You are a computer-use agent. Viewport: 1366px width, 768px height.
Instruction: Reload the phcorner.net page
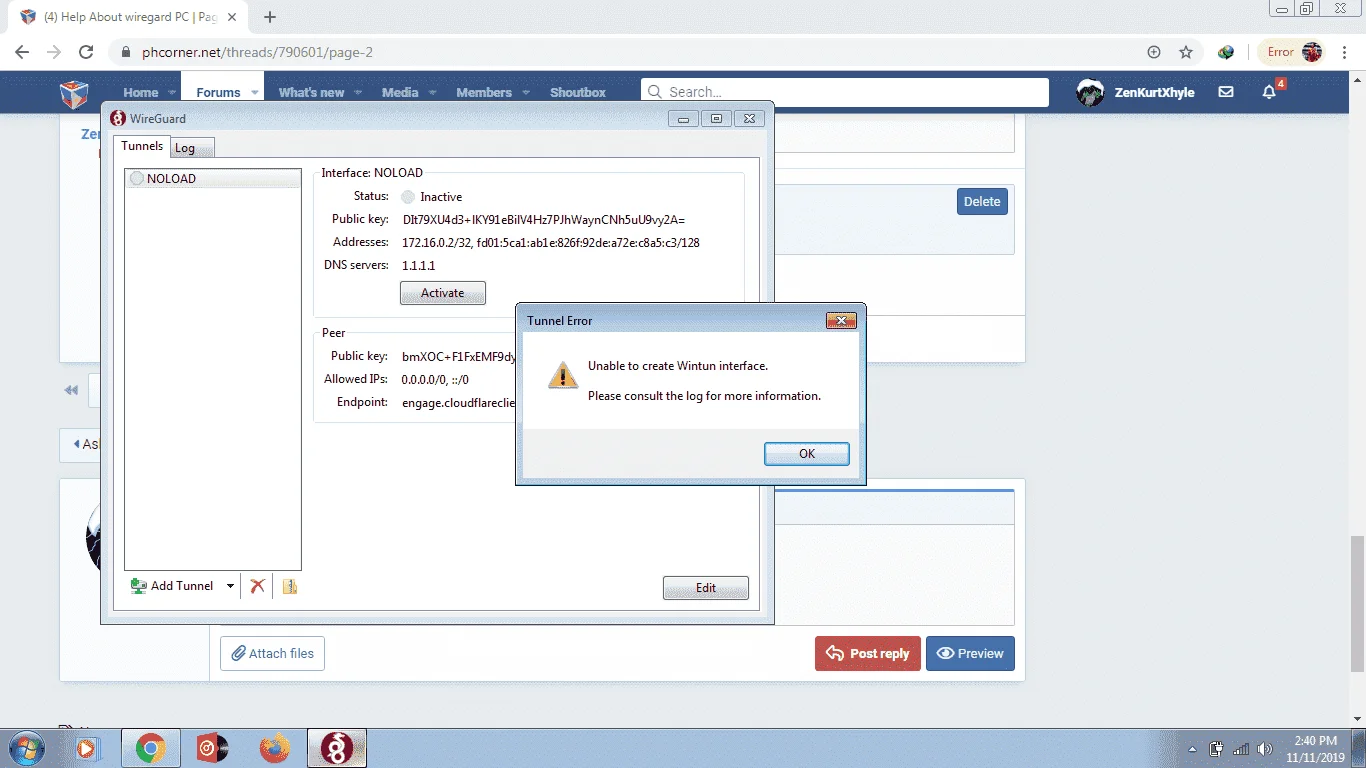86,52
